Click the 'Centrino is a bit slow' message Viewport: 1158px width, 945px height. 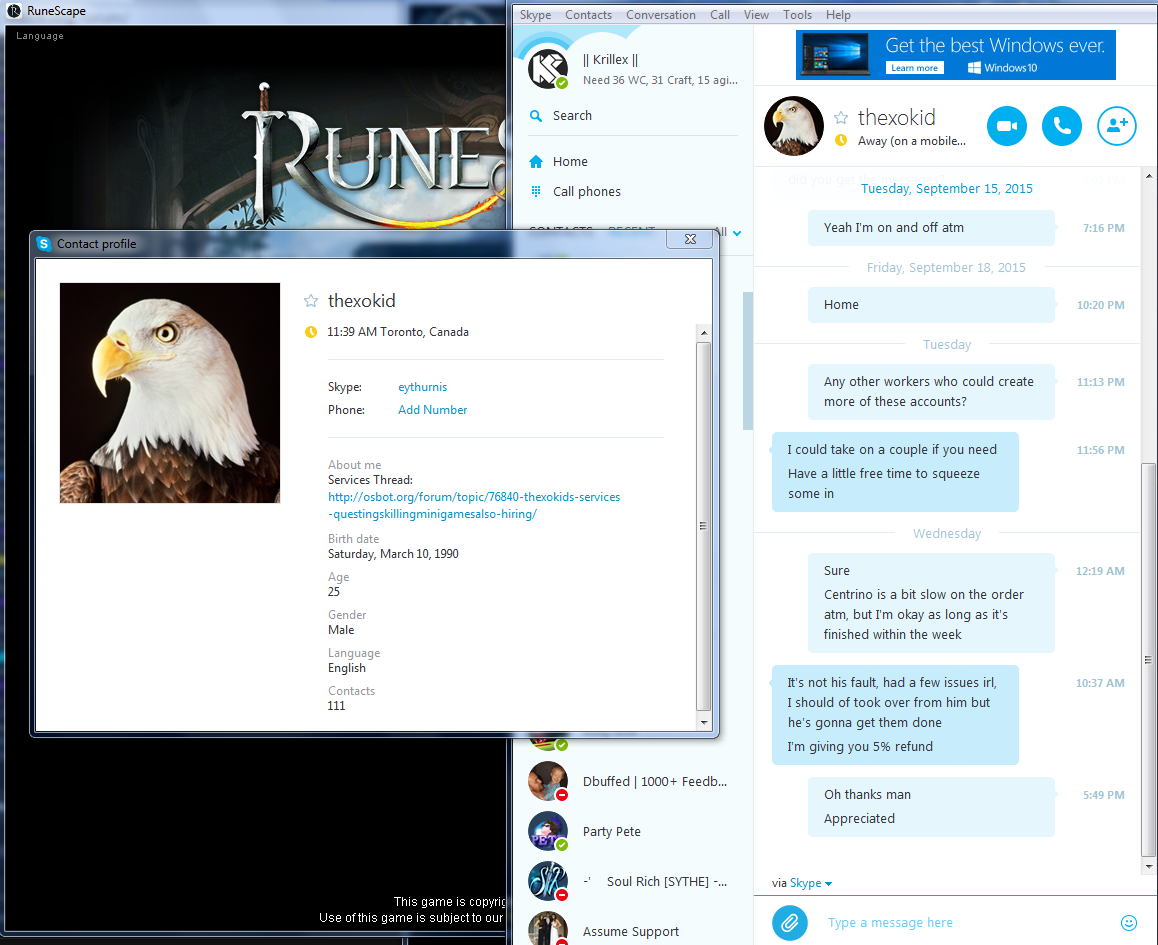tap(923, 614)
